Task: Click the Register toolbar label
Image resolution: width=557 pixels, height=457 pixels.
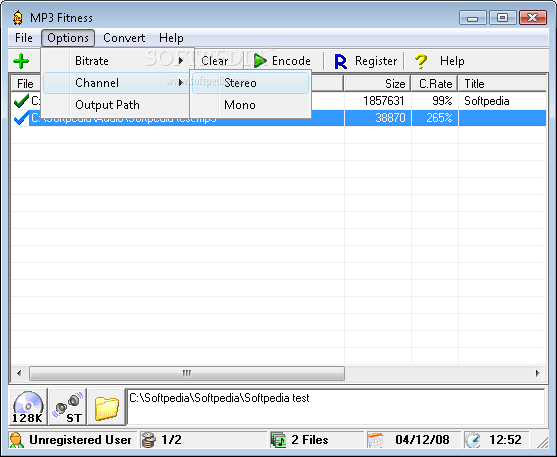Action: pos(376,61)
